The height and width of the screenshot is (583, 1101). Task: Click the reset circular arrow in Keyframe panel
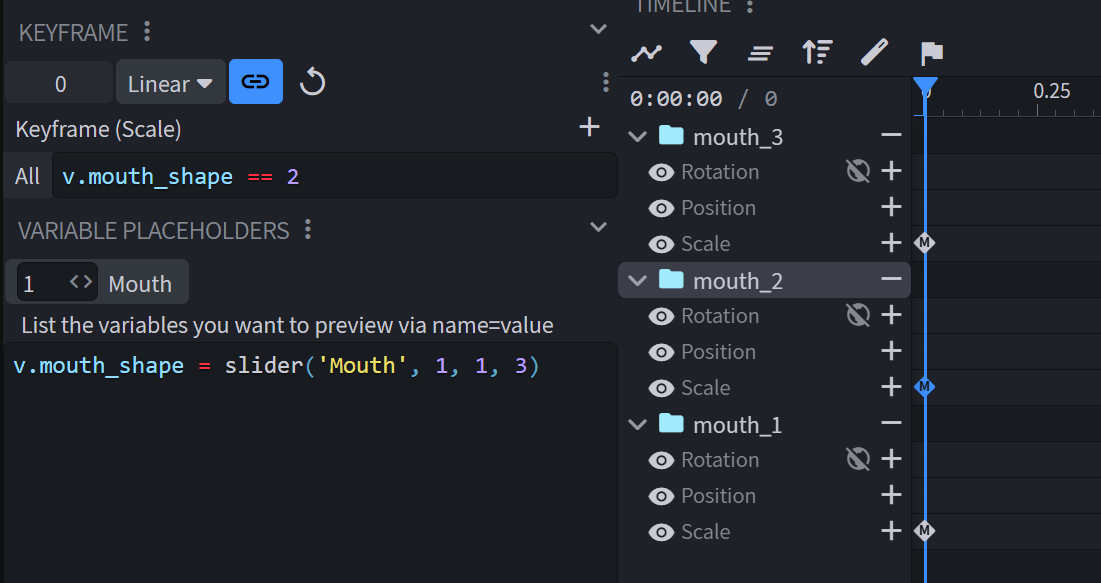pyautogui.click(x=313, y=83)
